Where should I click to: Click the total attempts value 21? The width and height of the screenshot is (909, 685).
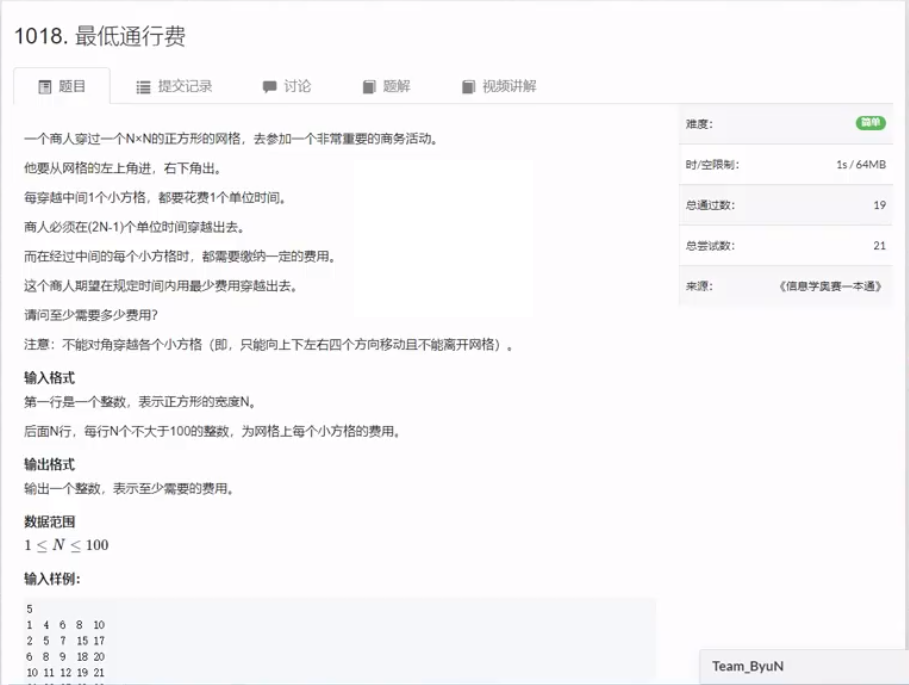click(879, 246)
